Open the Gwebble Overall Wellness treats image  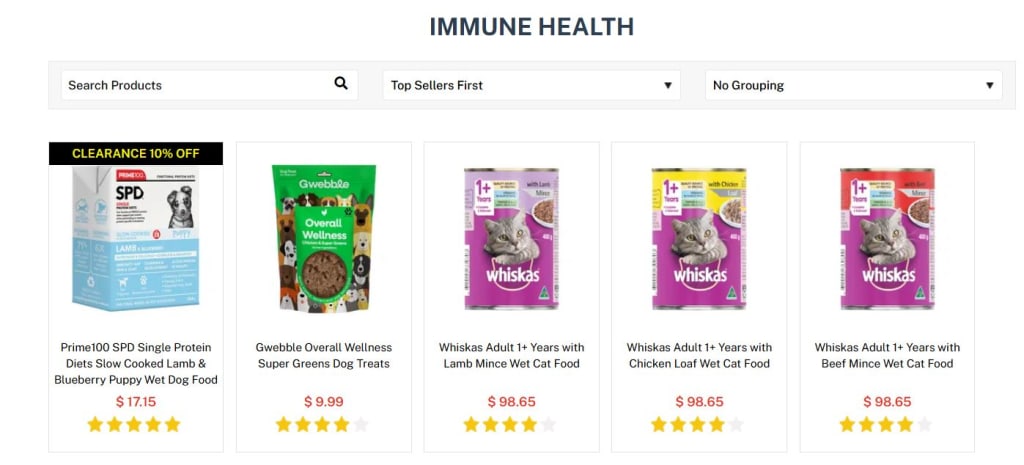pyautogui.click(x=324, y=238)
